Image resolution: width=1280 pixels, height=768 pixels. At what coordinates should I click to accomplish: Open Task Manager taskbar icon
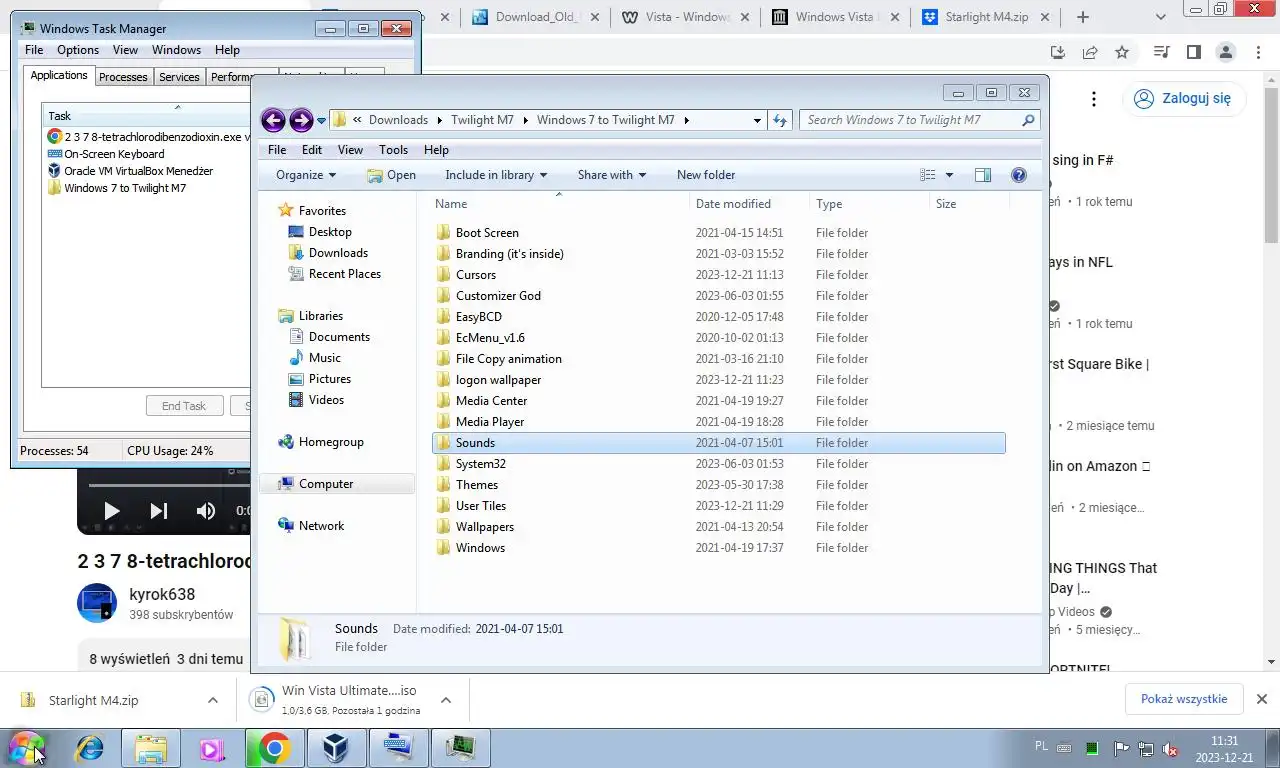coord(461,747)
